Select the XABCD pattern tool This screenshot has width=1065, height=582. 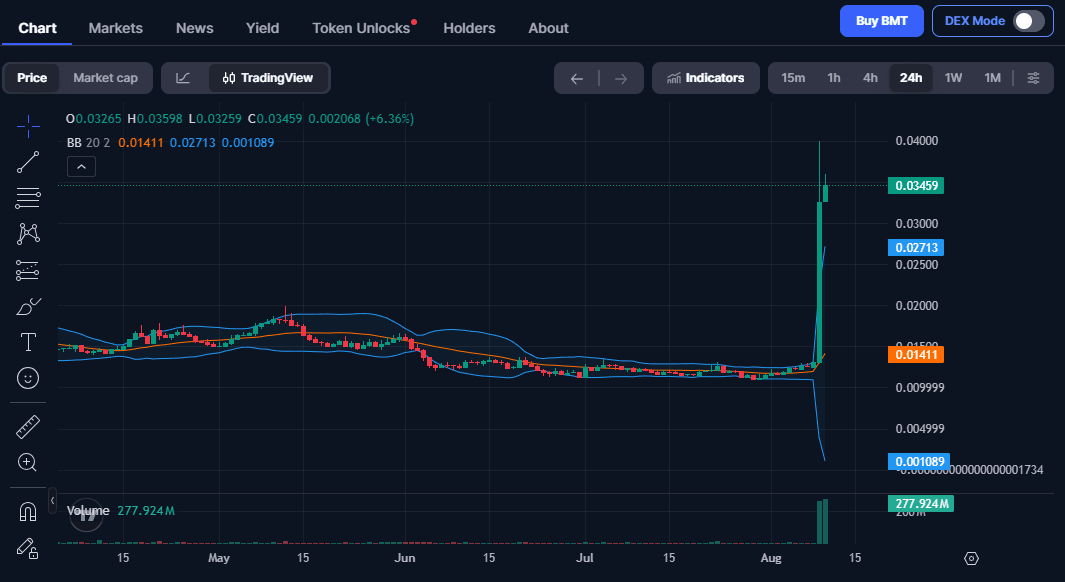(x=28, y=234)
